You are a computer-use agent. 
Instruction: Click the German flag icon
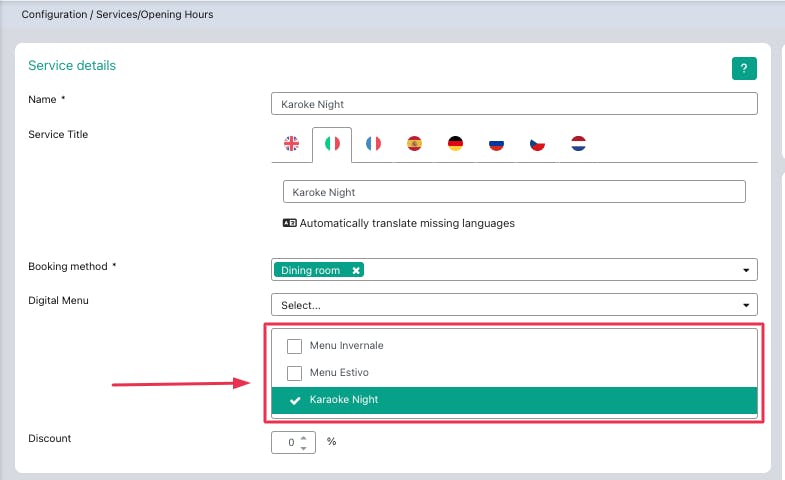[x=455, y=144]
